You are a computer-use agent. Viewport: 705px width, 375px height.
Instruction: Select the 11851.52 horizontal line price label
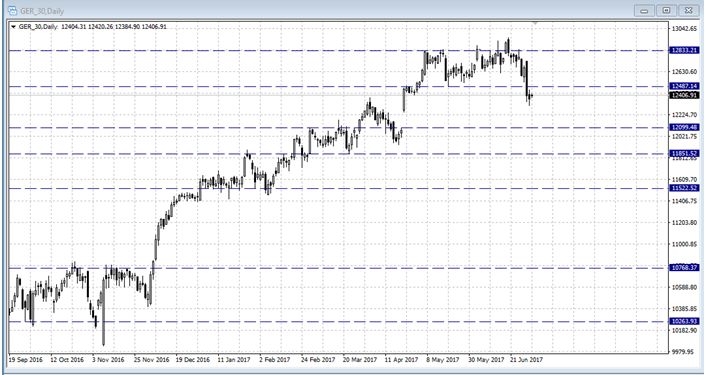pos(684,153)
